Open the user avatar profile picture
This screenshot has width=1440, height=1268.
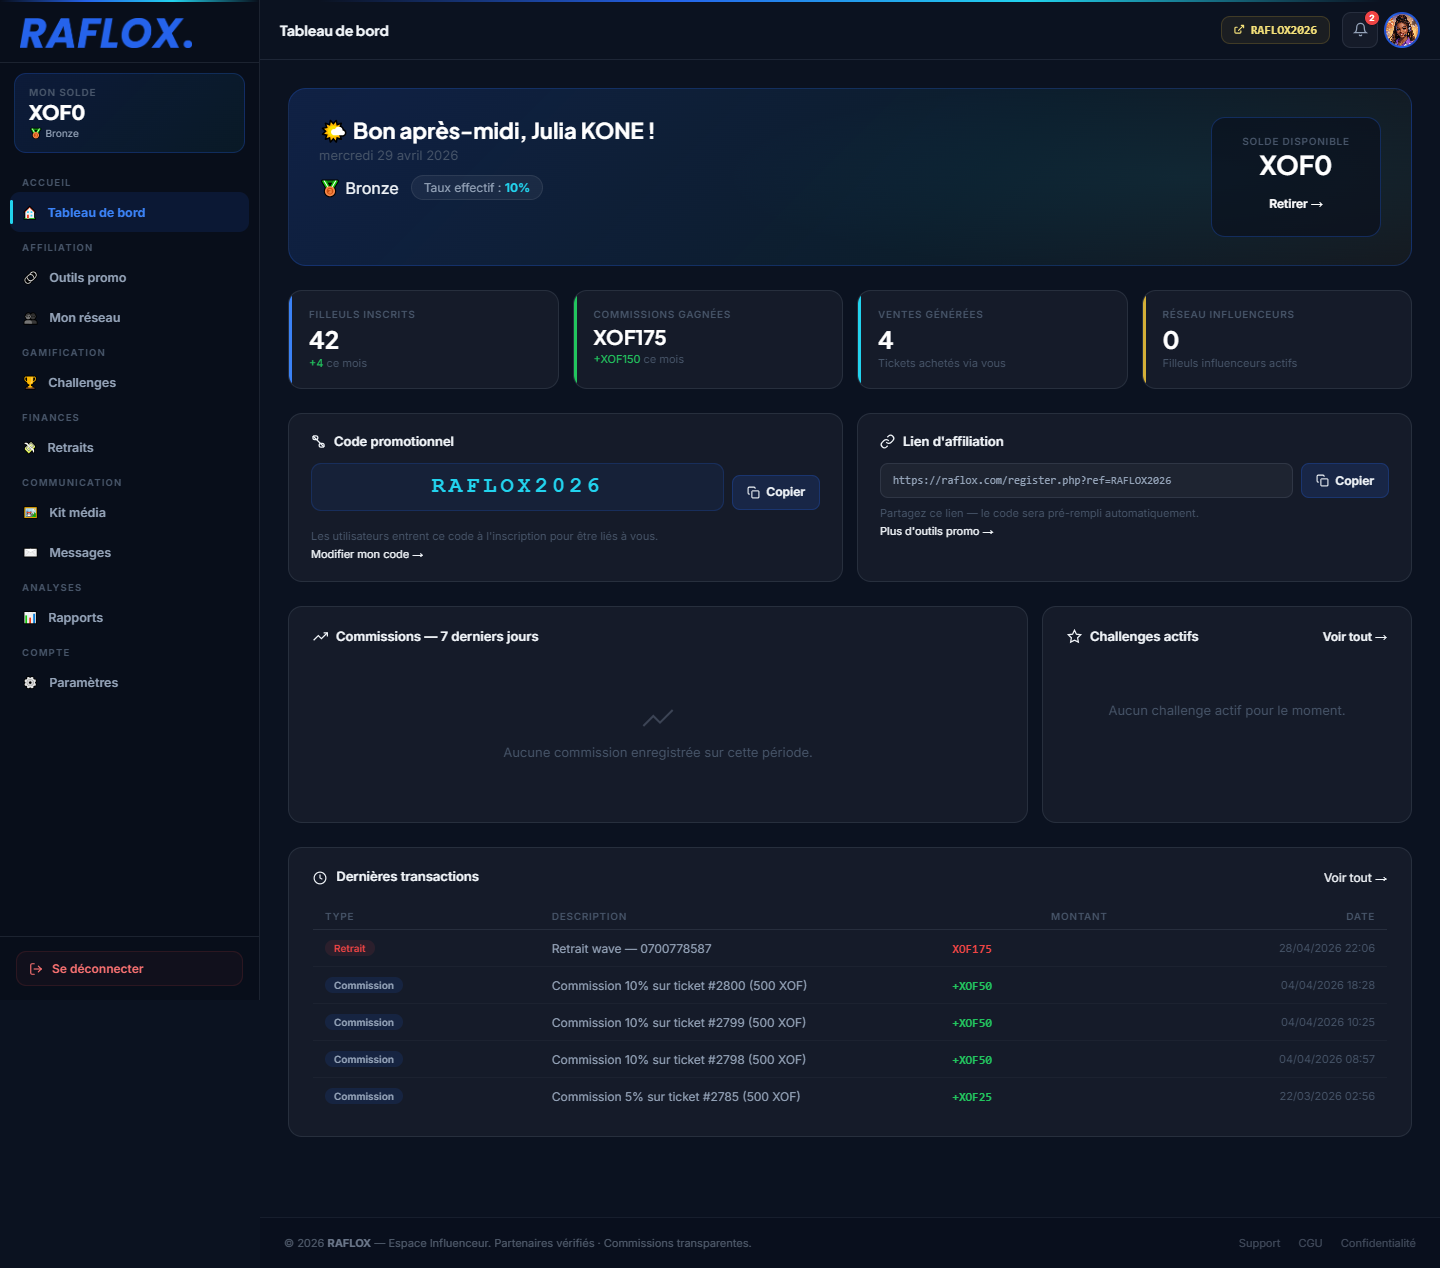(1402, 30)
